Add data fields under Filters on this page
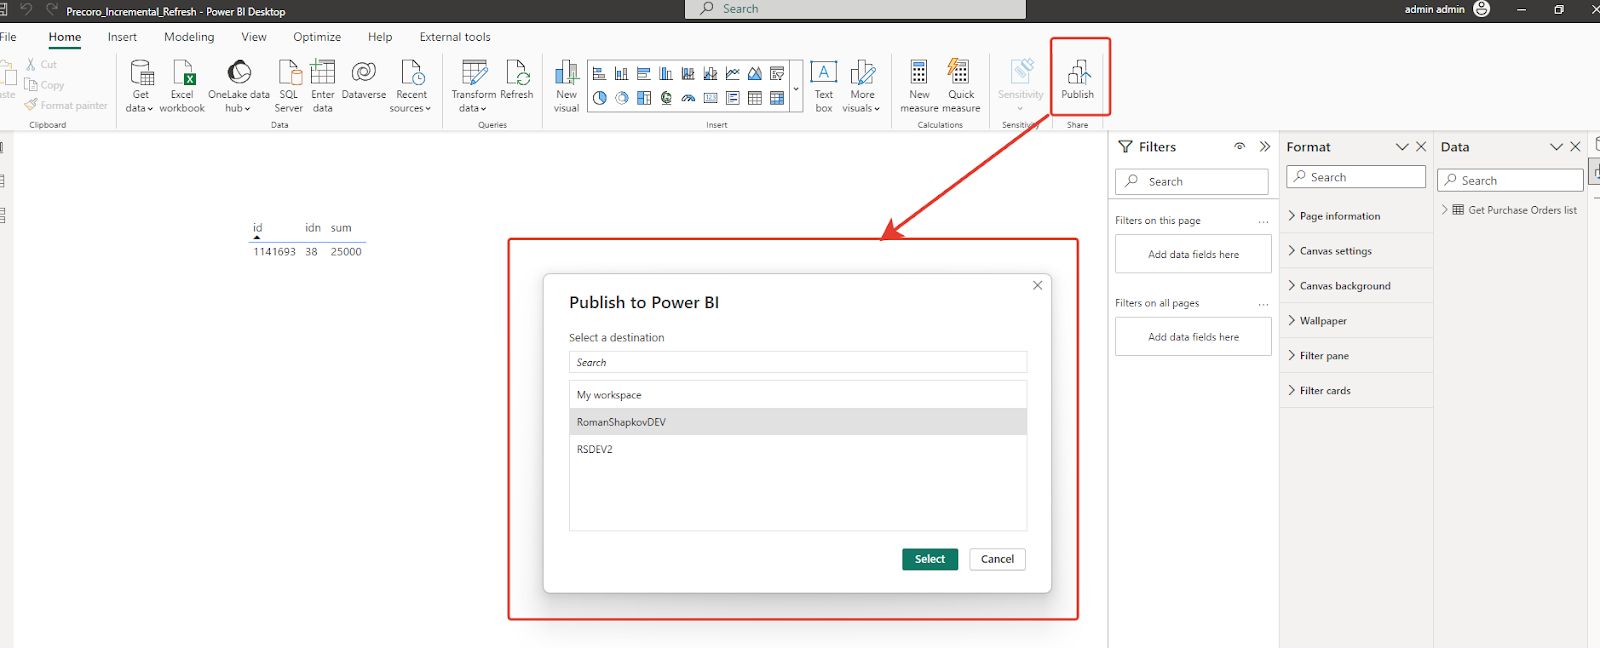The image size is (1600, 648). 1193,254
